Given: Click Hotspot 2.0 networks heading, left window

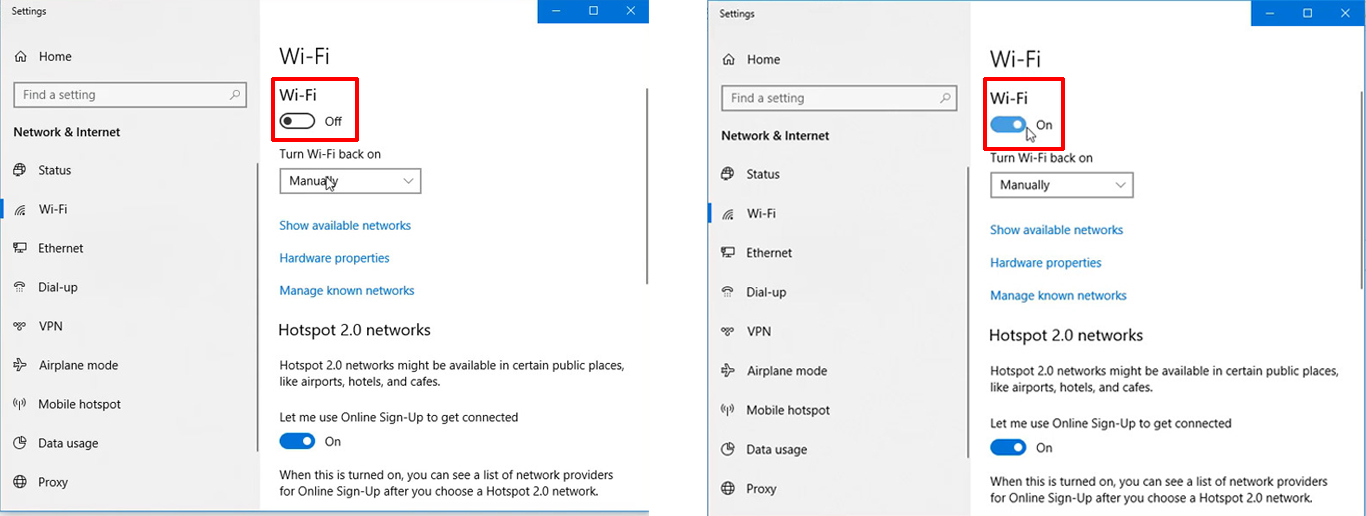Looking at the screenshot, I should [355, 330].
